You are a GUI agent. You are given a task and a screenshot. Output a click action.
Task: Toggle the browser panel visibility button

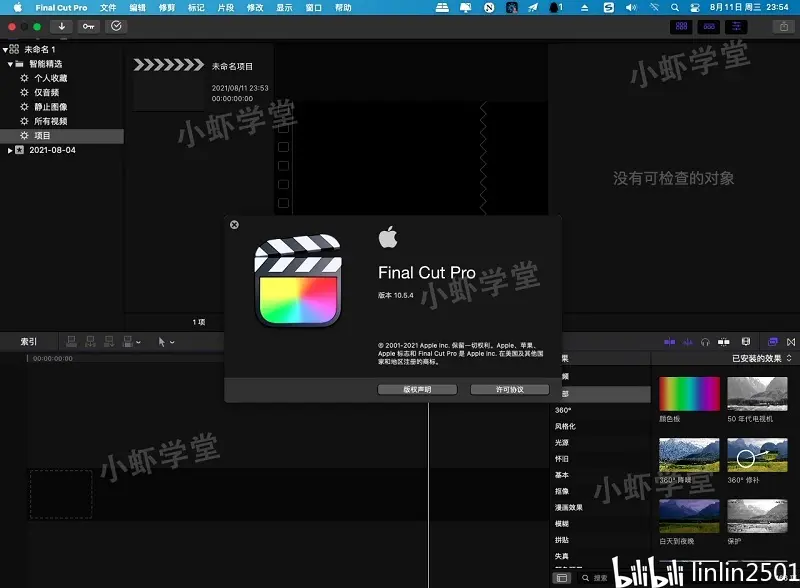(x=681, y=27)
